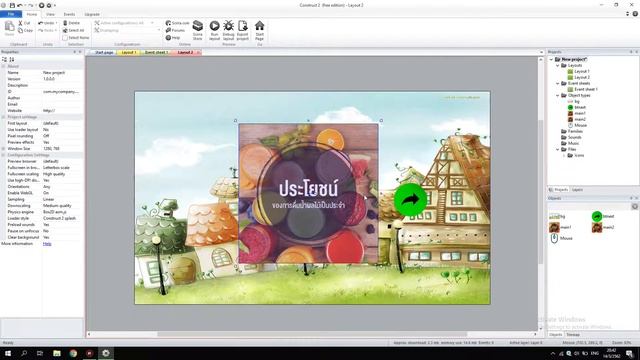The image size is (640, 360).
Task: Select bg object in Objects panel
Action: 558,216
